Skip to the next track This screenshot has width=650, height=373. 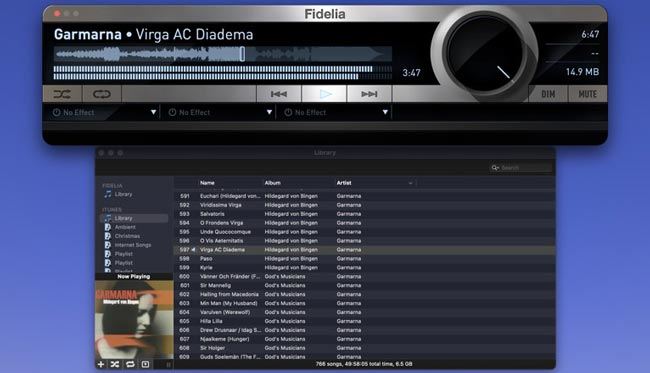click(369, 94)
